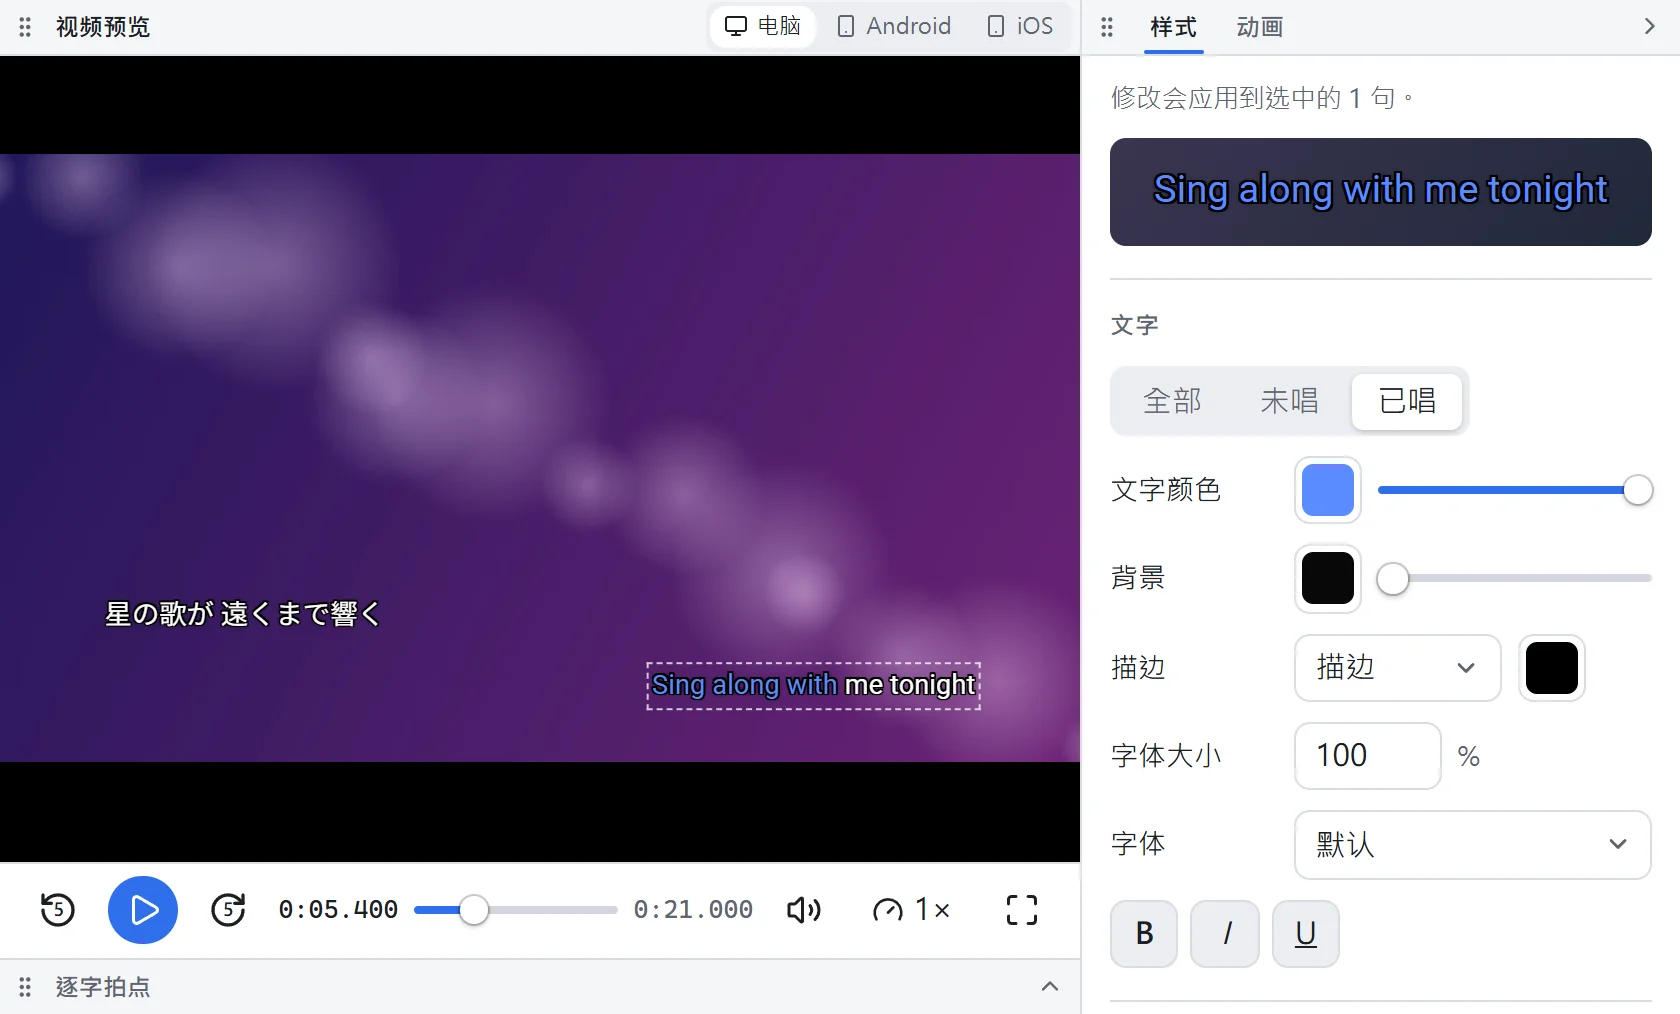
Task: Grab the 视频预览 panel drag handle
Action: pyautogui.click(x=25, y=27)
